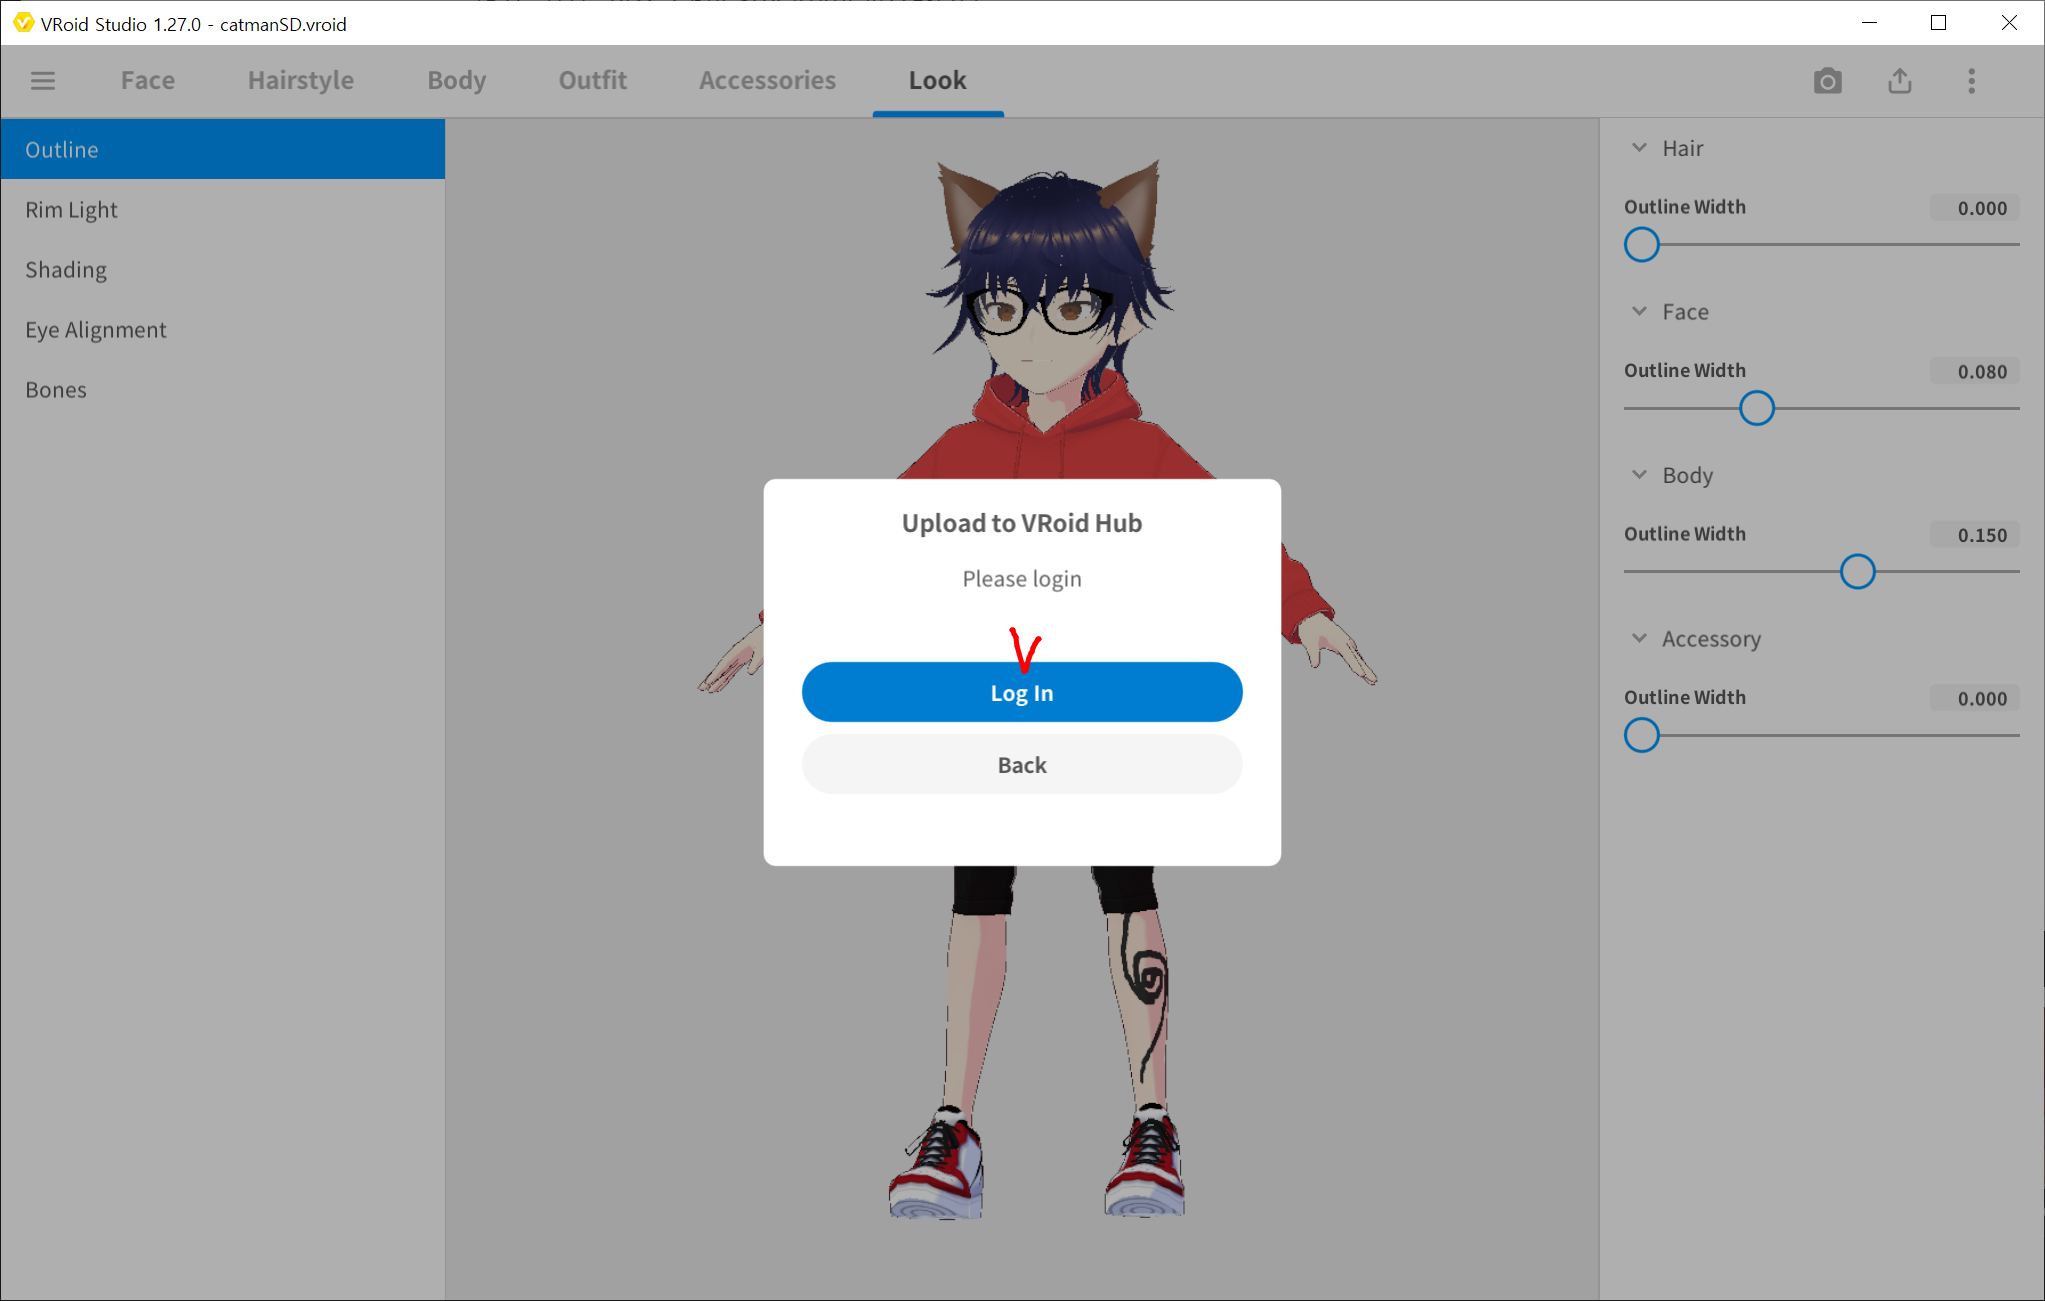Viewport: 2045px width, 1301px height.
Task: Collapse the Body outline section
Action: [x=1639, y=475]
